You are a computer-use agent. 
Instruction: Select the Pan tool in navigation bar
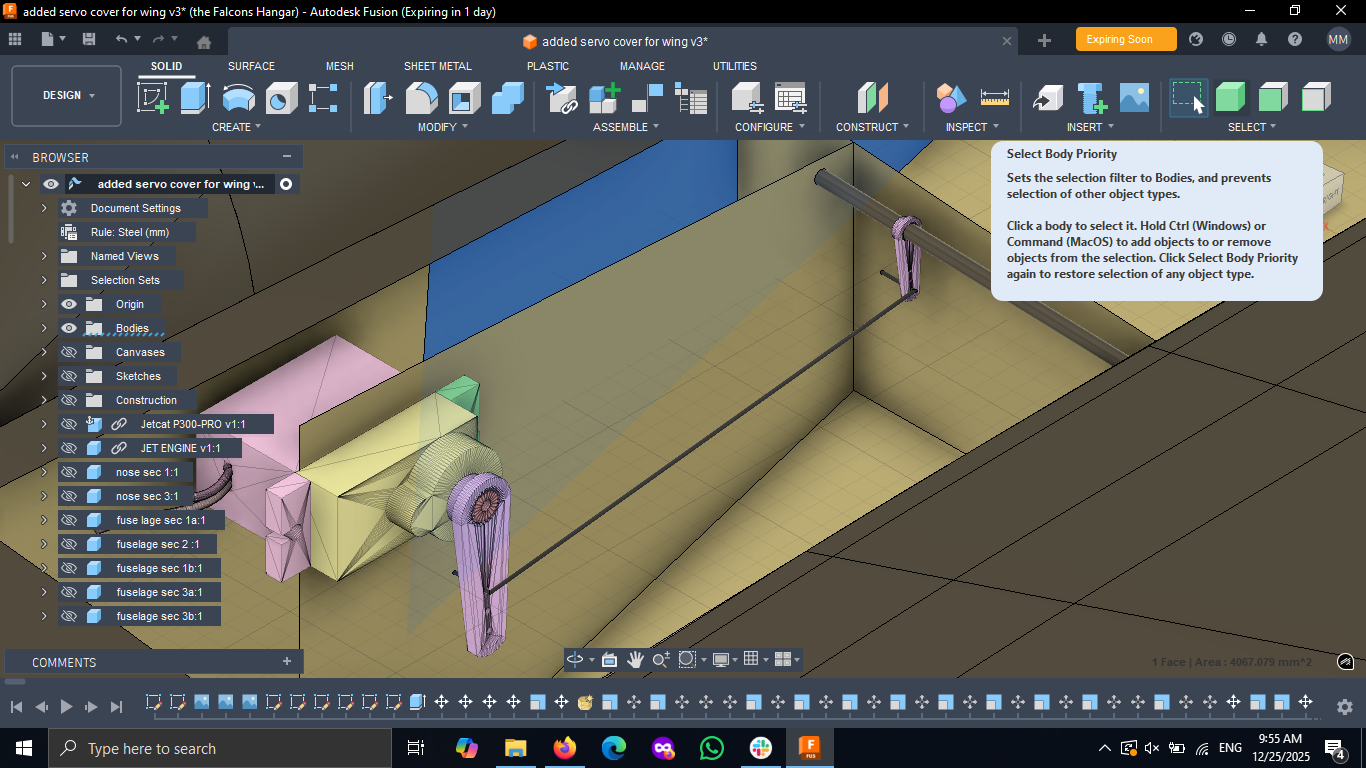coord(635,660)
